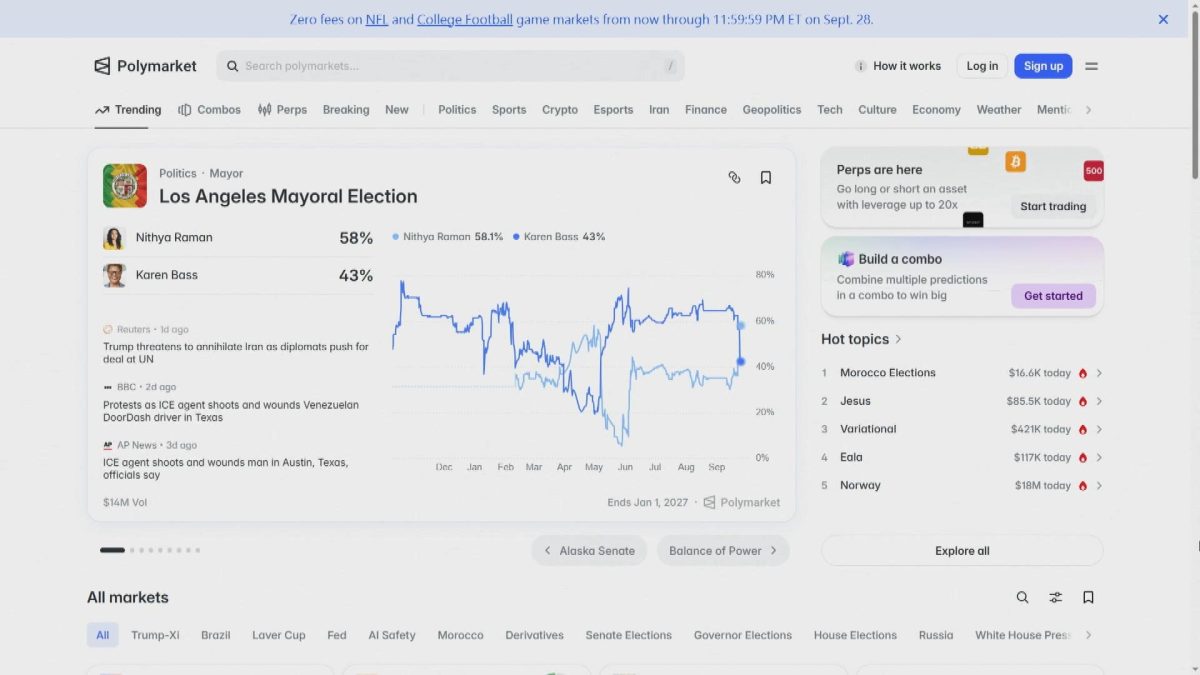Open the hamburger menu icon

point(1091,66)
